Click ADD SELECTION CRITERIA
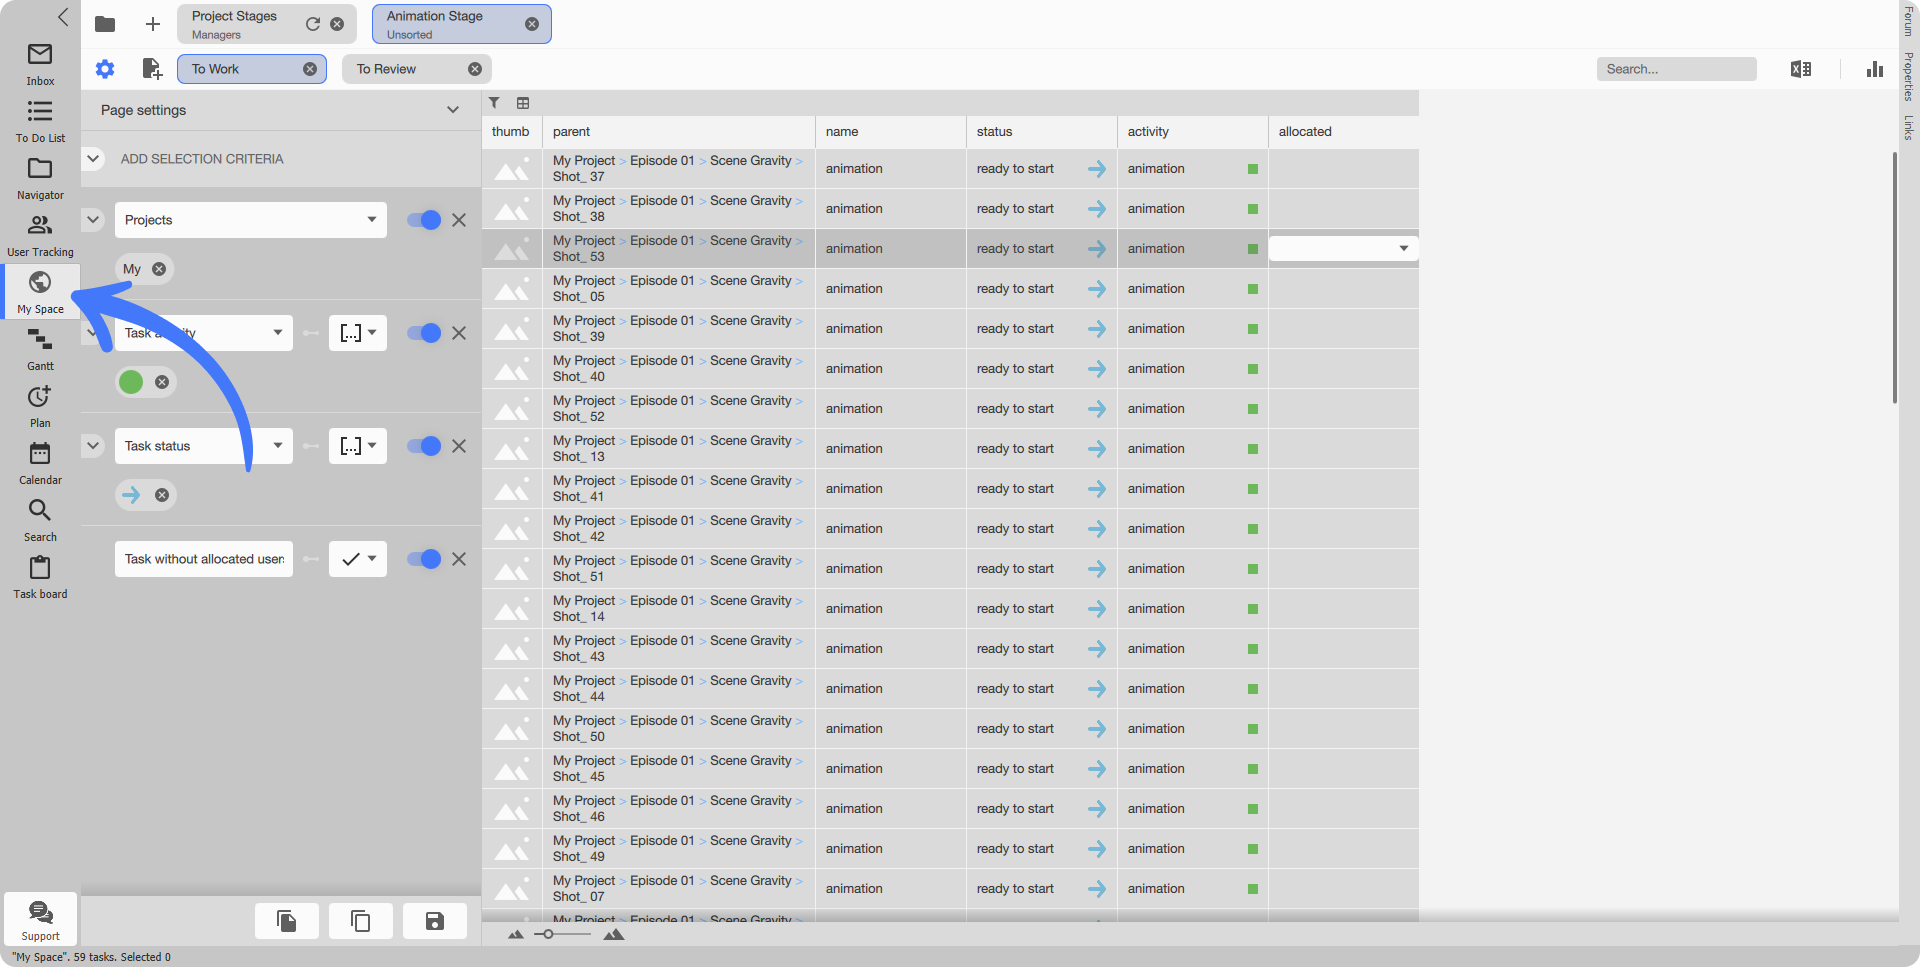This screenshot has height=967, width=1920. 202,159
